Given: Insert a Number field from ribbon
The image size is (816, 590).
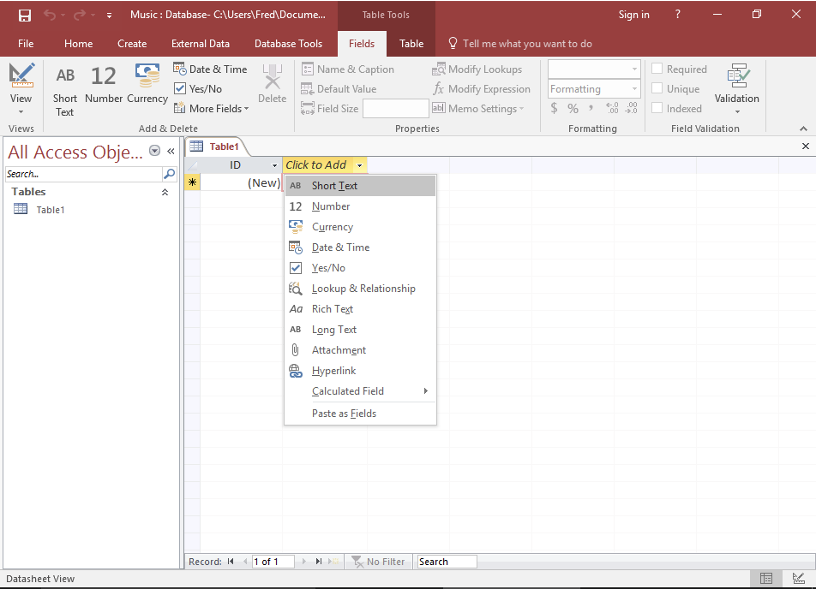Looking at the screenshot, I should coord(103,85).
